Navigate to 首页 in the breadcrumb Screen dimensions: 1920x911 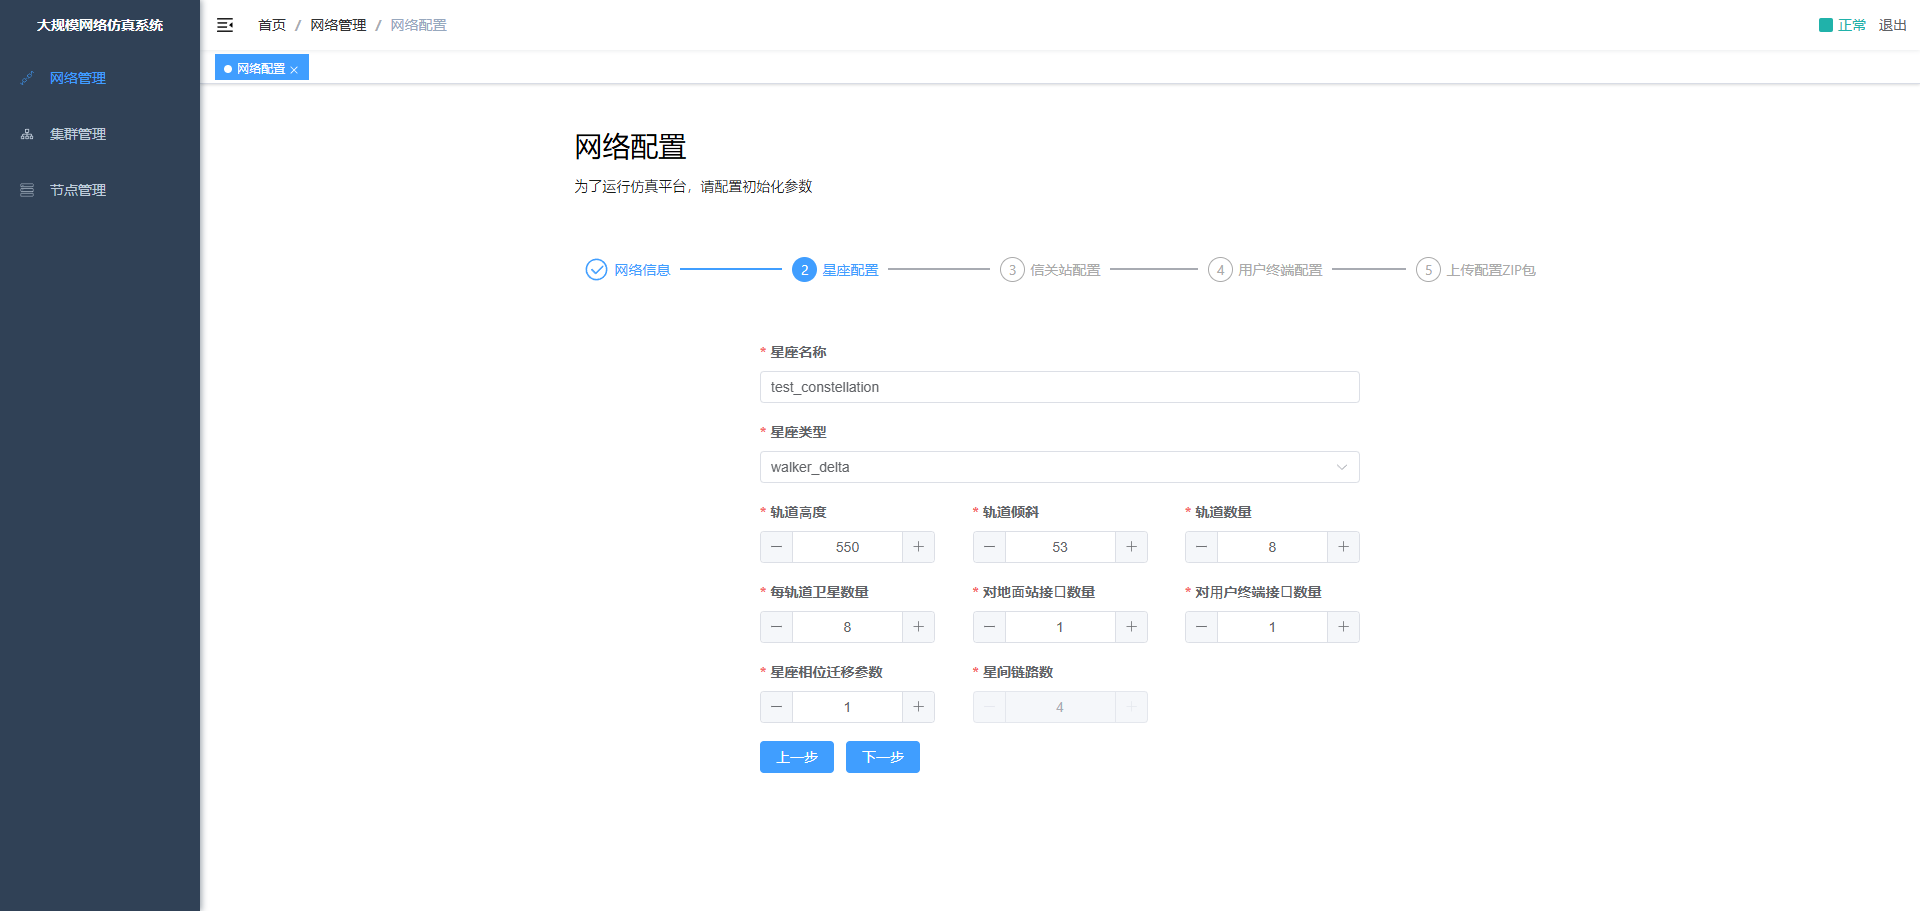click(272, 25)
